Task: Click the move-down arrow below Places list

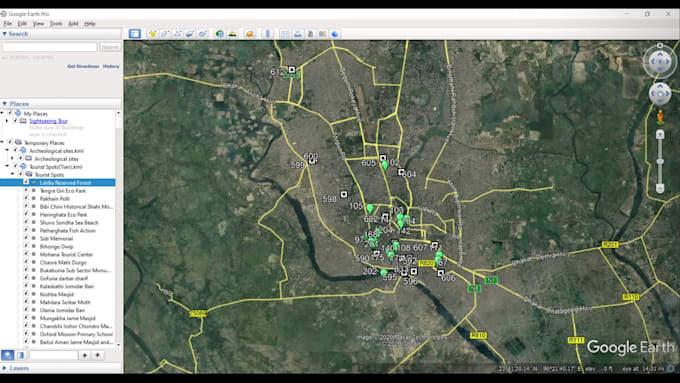Action: [98, 355]
